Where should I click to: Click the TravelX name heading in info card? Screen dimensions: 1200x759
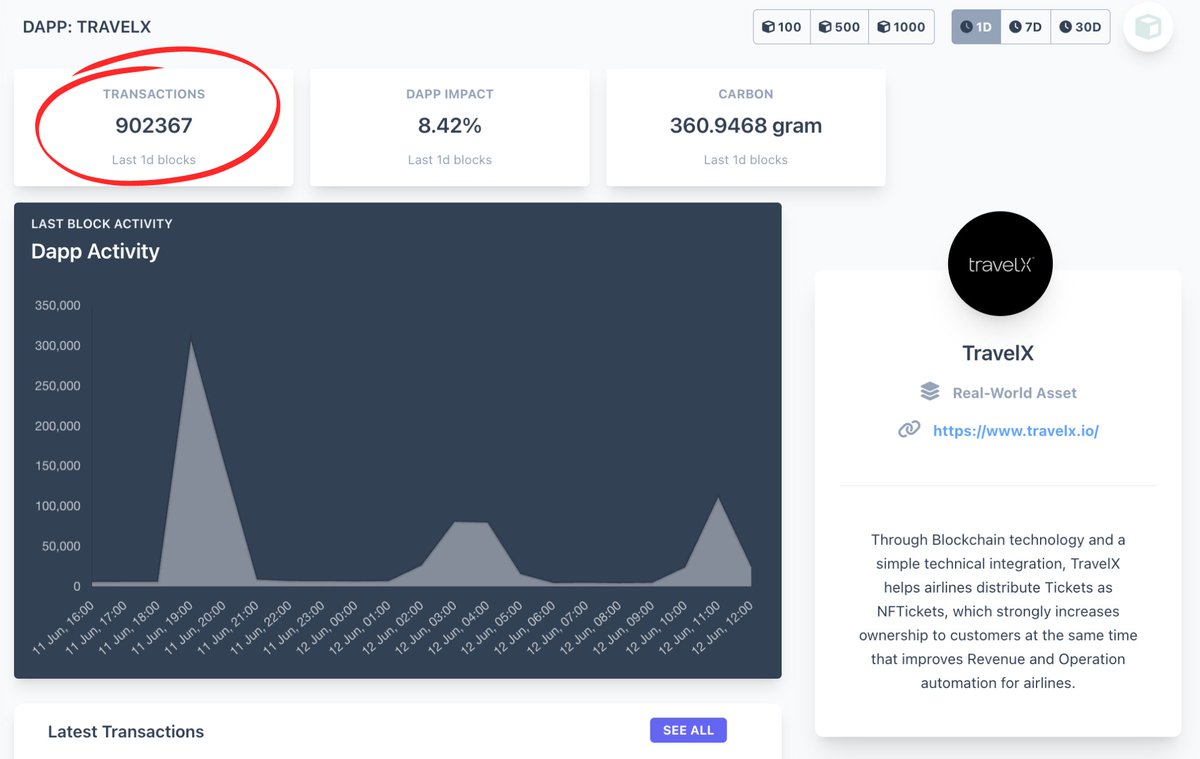click(1000, 353)
